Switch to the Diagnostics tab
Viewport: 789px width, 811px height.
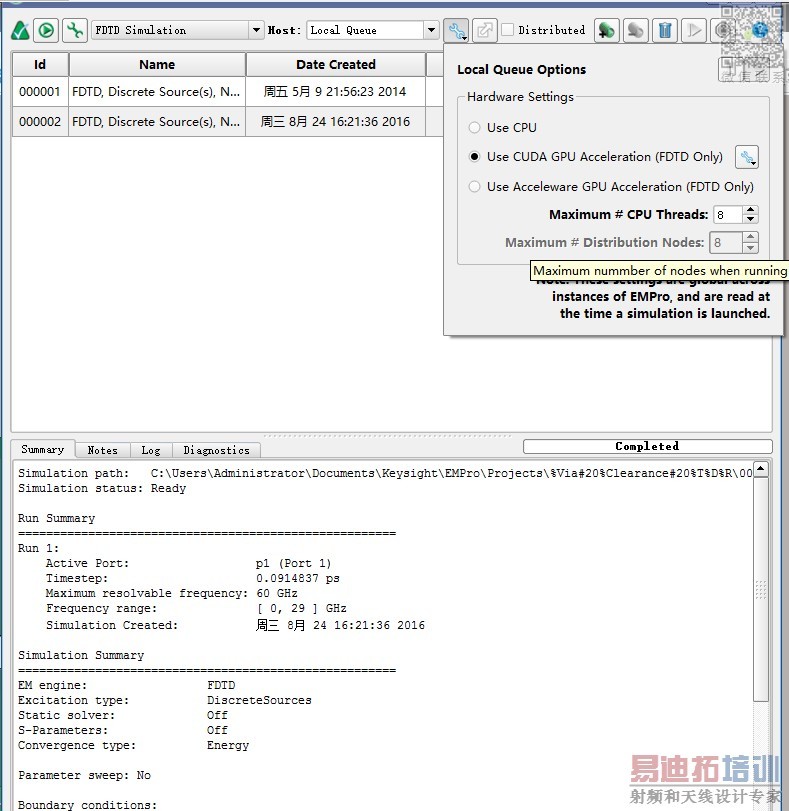216,450
